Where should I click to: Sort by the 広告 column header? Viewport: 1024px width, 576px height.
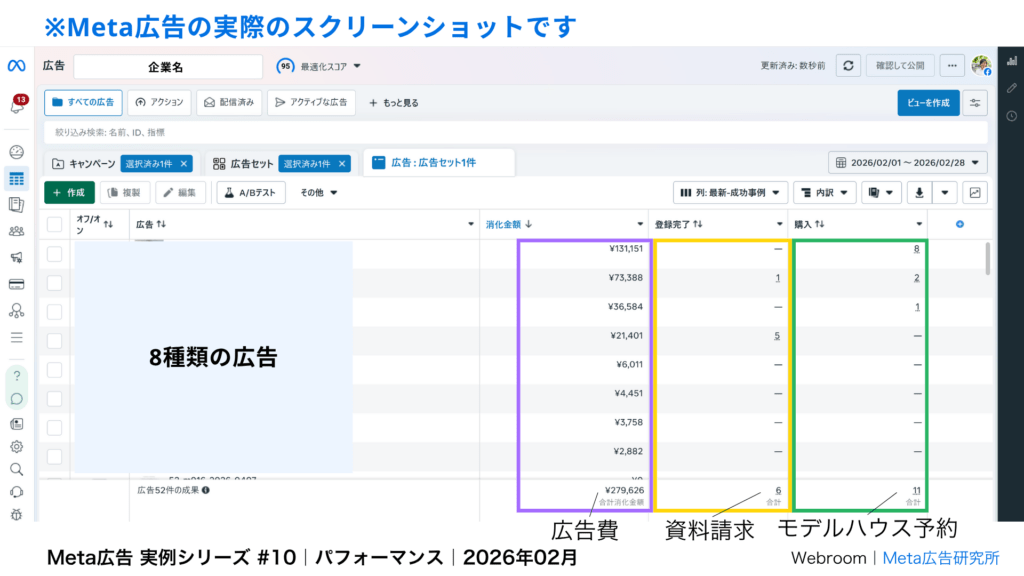tap(151, 224)
